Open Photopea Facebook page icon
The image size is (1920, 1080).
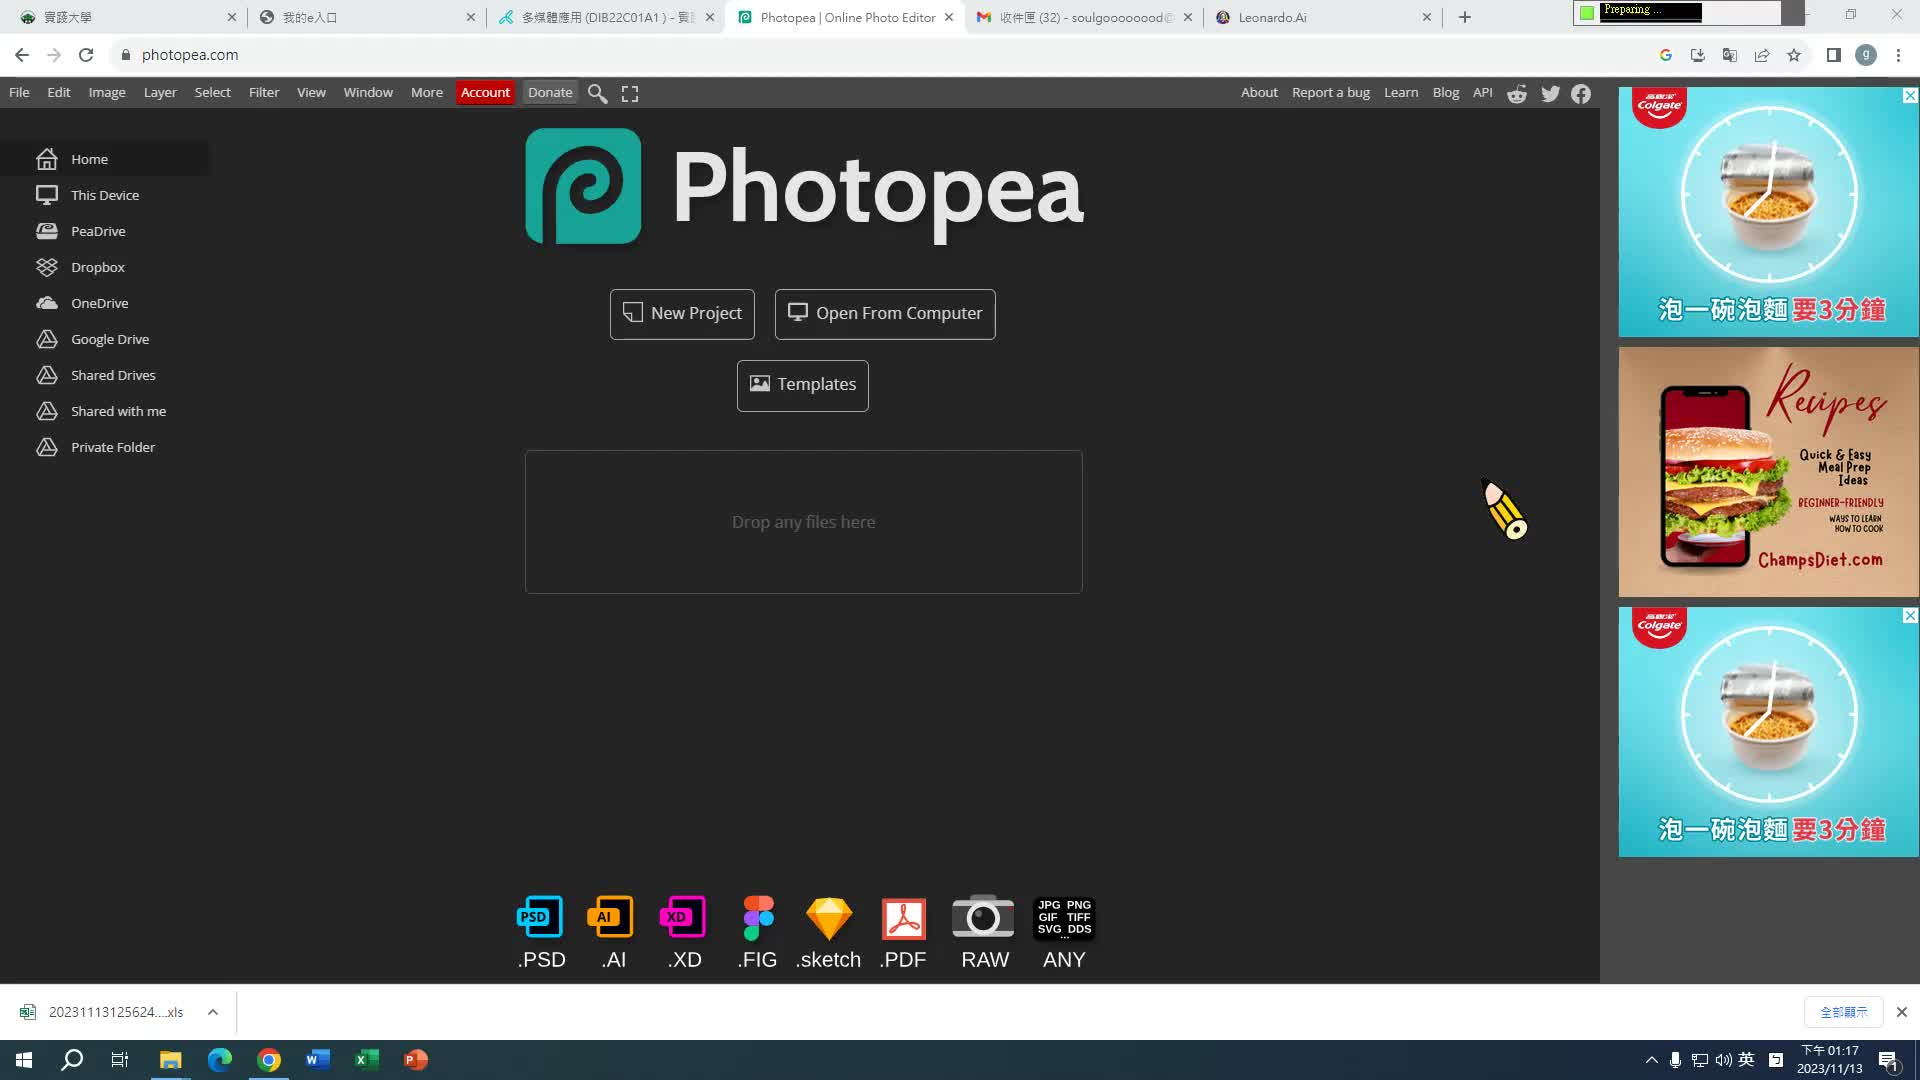pos(1581,93)
